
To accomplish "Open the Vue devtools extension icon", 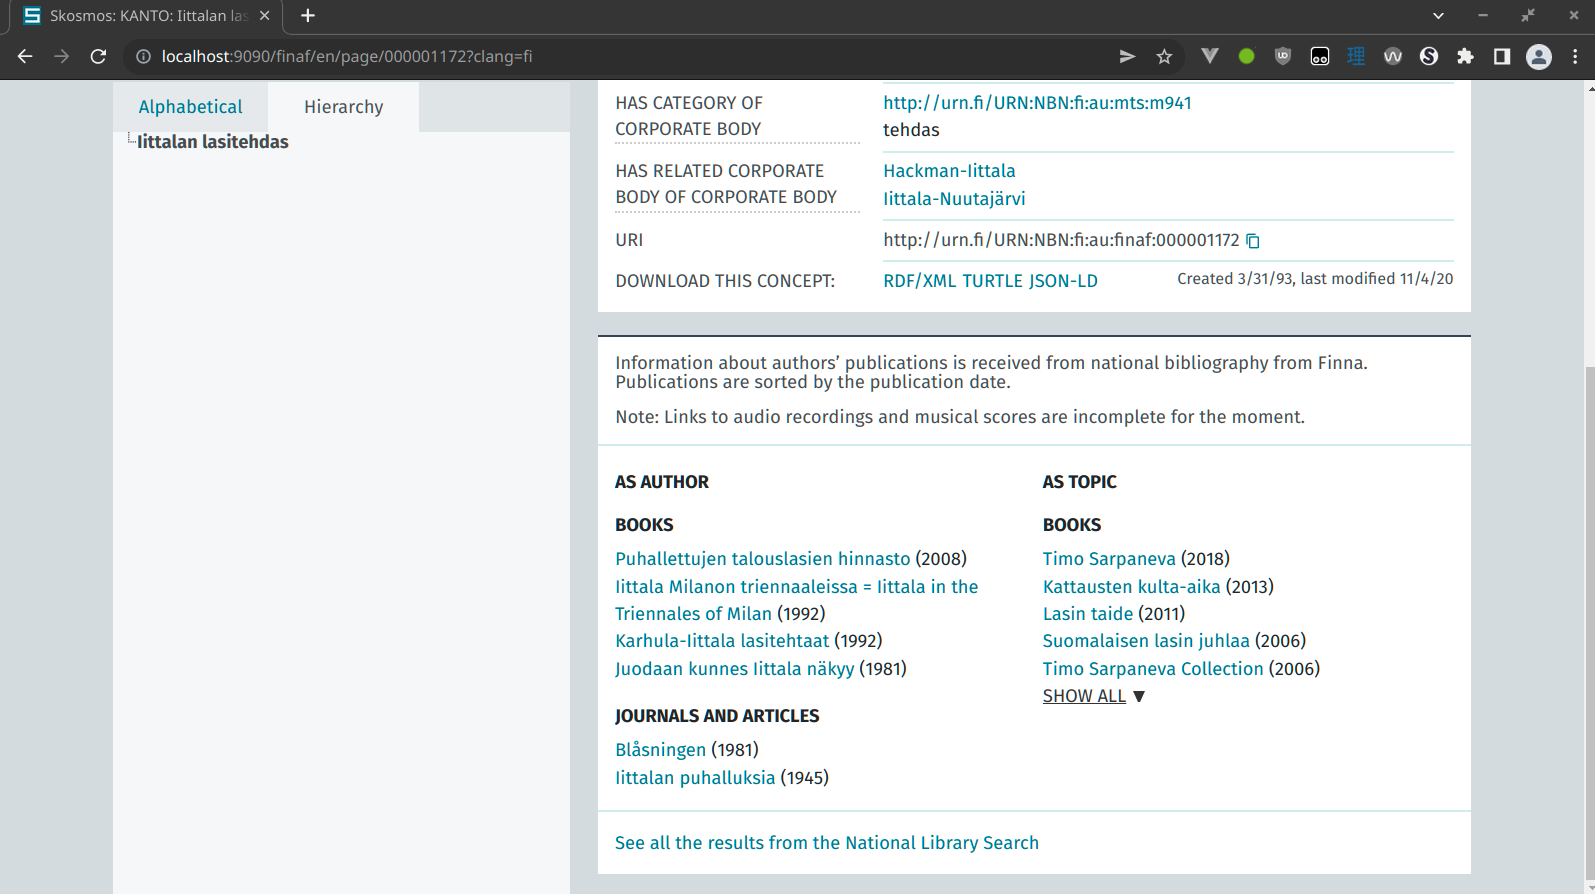I will (x=1210, y=56).
